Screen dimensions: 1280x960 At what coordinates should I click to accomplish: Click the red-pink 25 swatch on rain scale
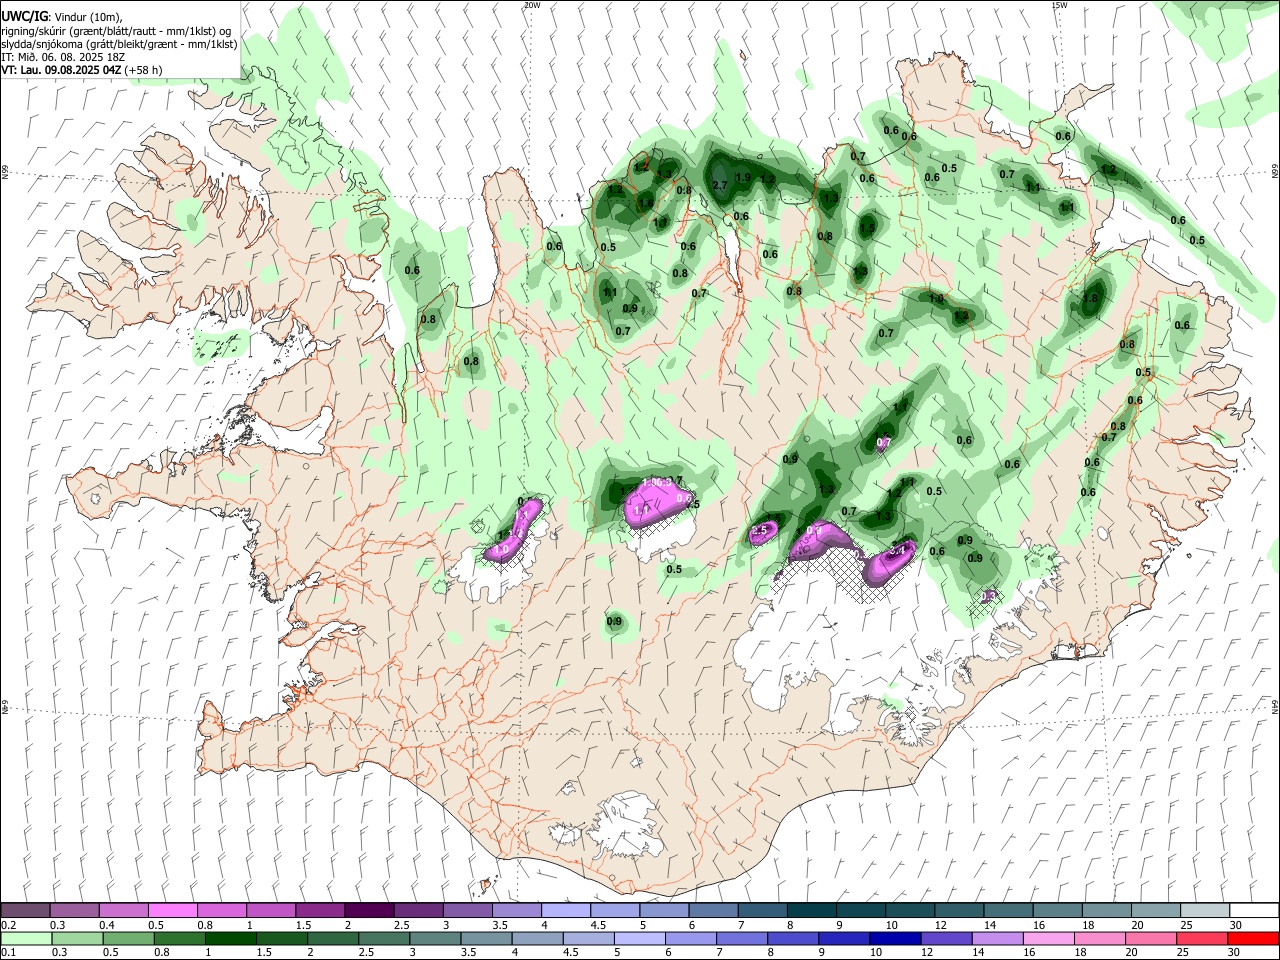click(1200, 938)
